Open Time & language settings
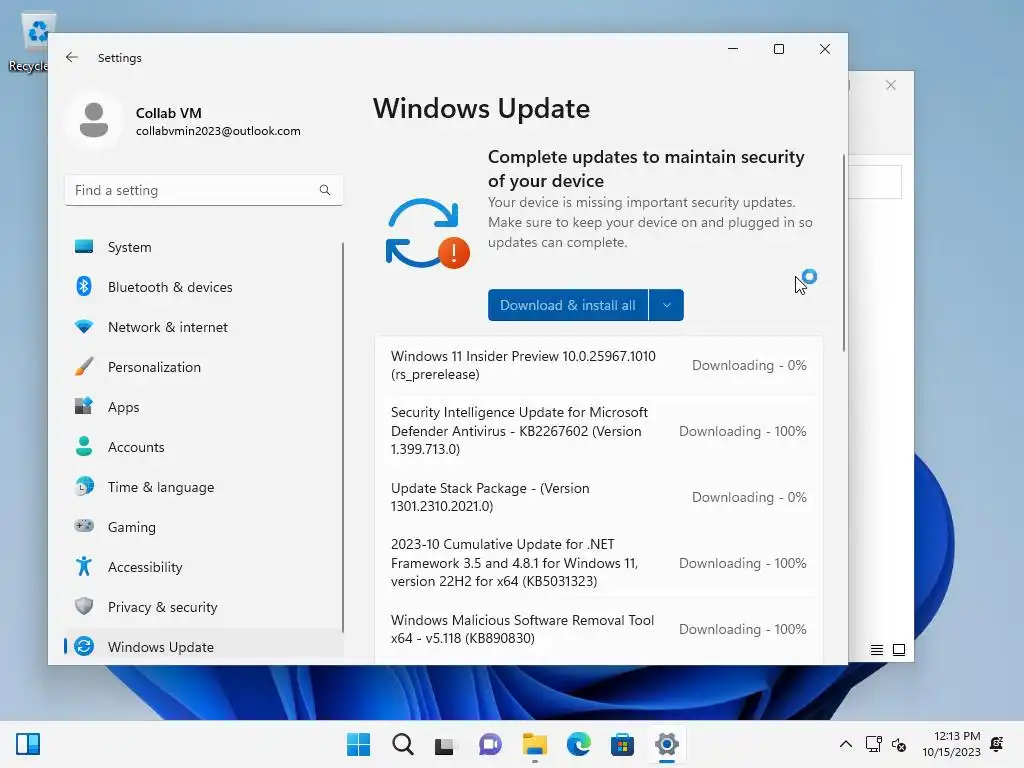 pyautogui.click(x=204, y=487)
